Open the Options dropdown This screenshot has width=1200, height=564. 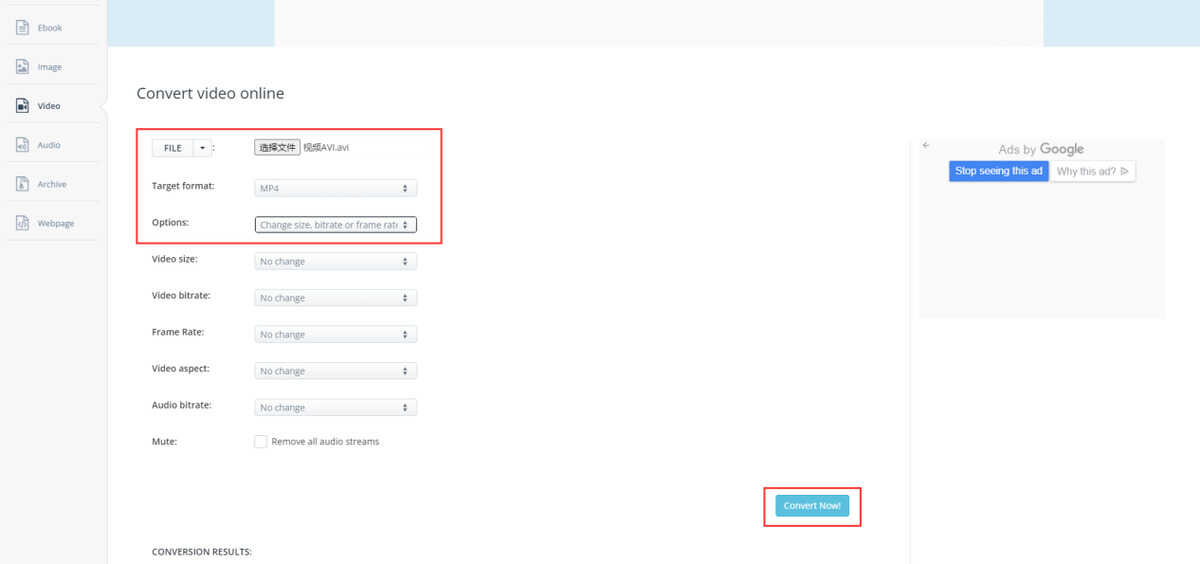[336, 225]
